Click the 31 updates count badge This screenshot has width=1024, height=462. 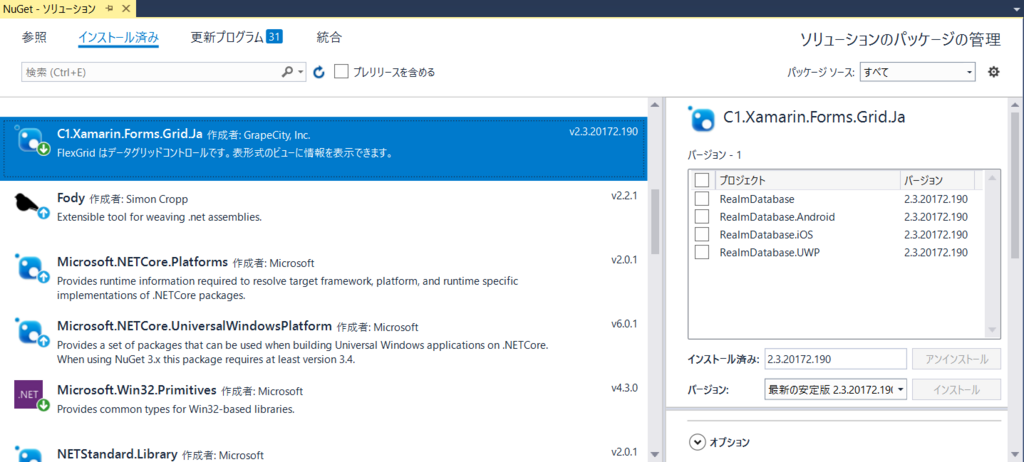pyautogui.click(x=274, y=37)
